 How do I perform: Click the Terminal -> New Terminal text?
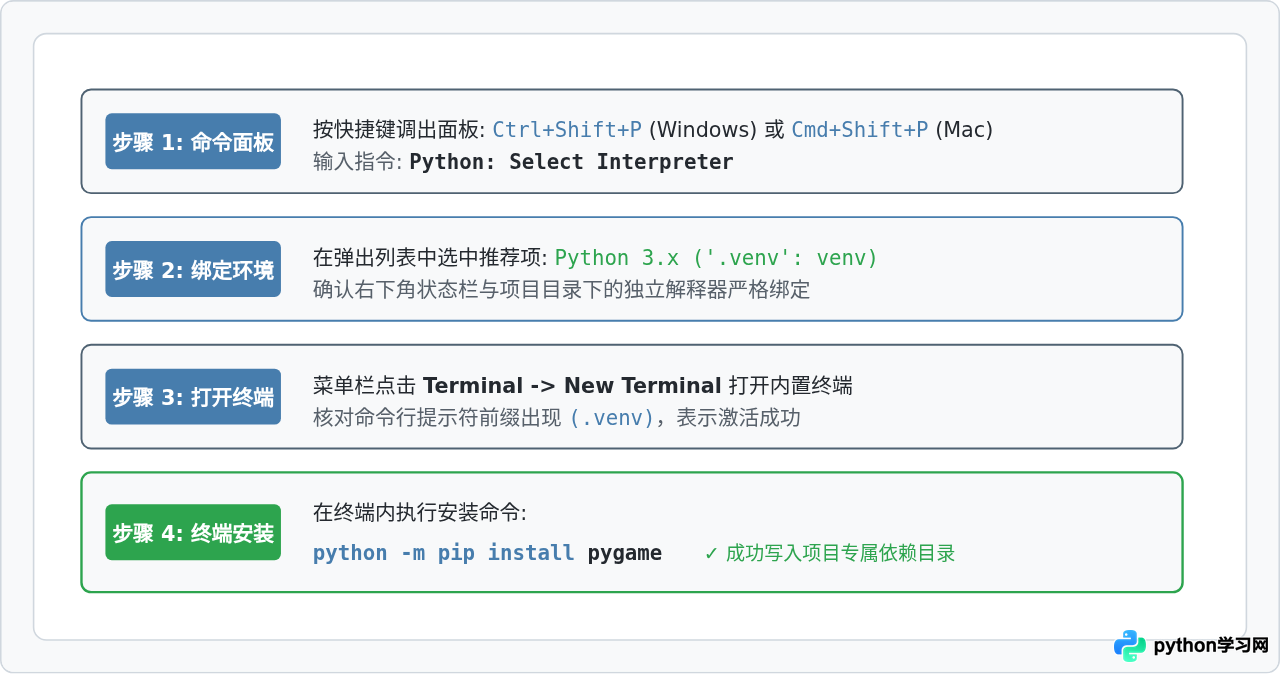point(572,386)
